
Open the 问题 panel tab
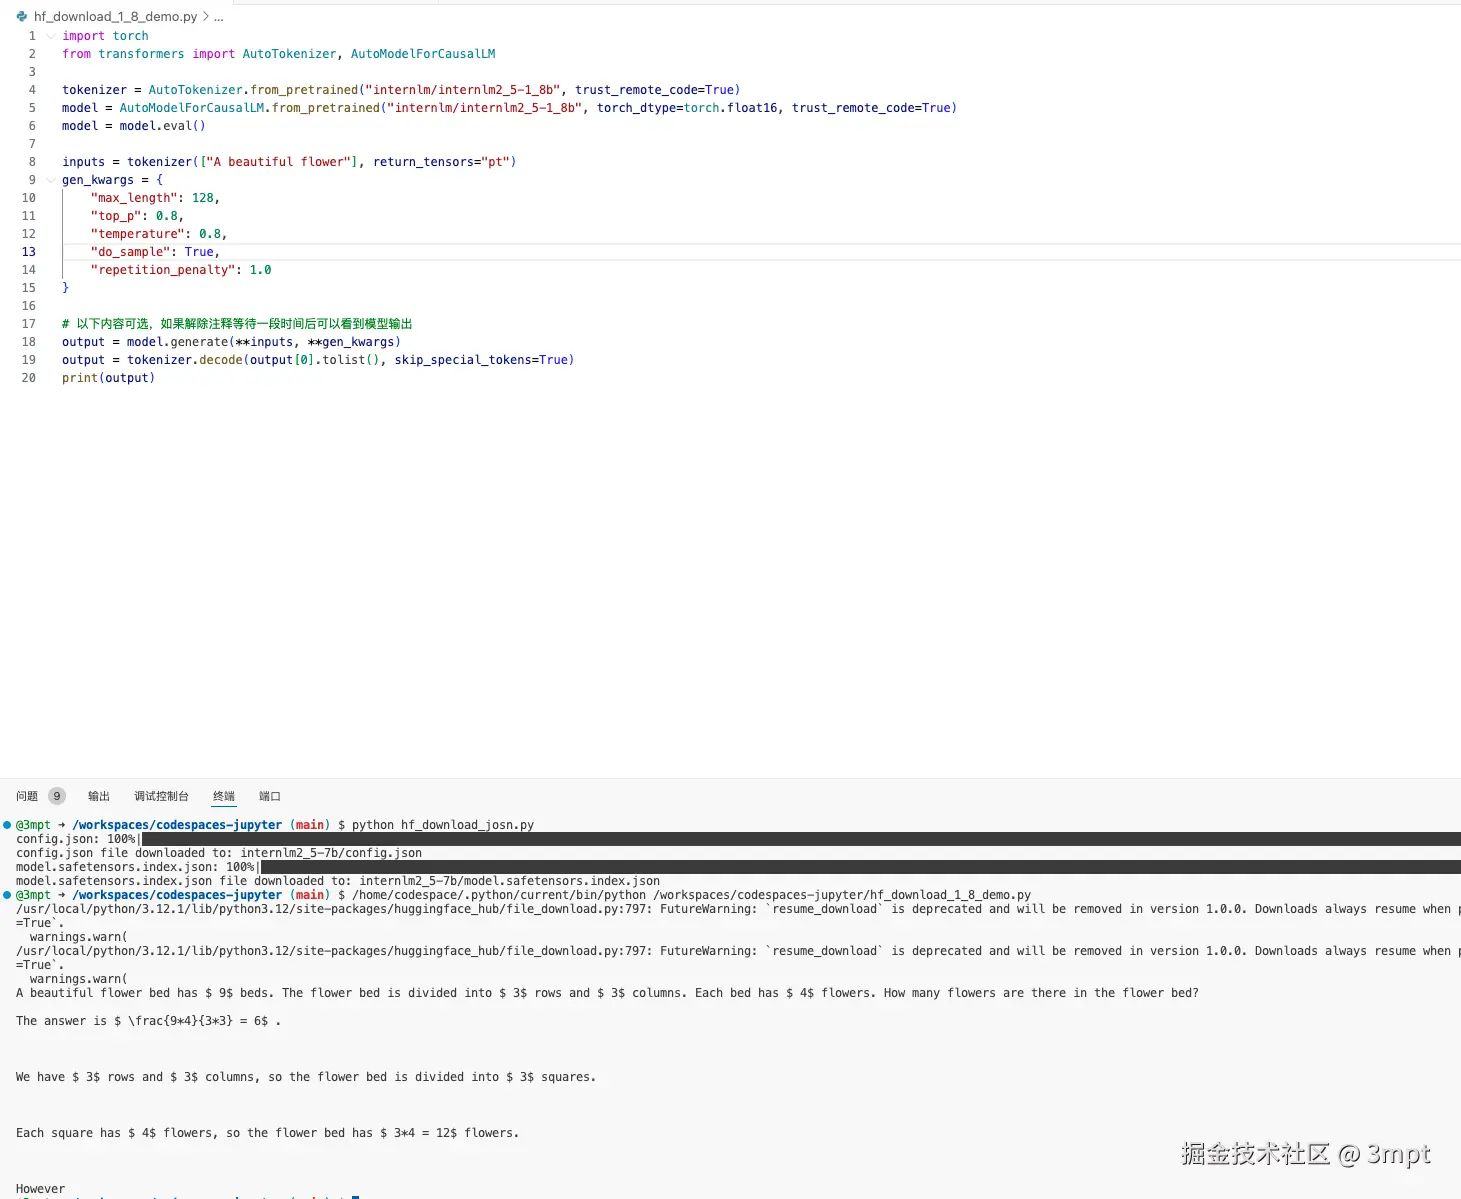click(27, 796)
